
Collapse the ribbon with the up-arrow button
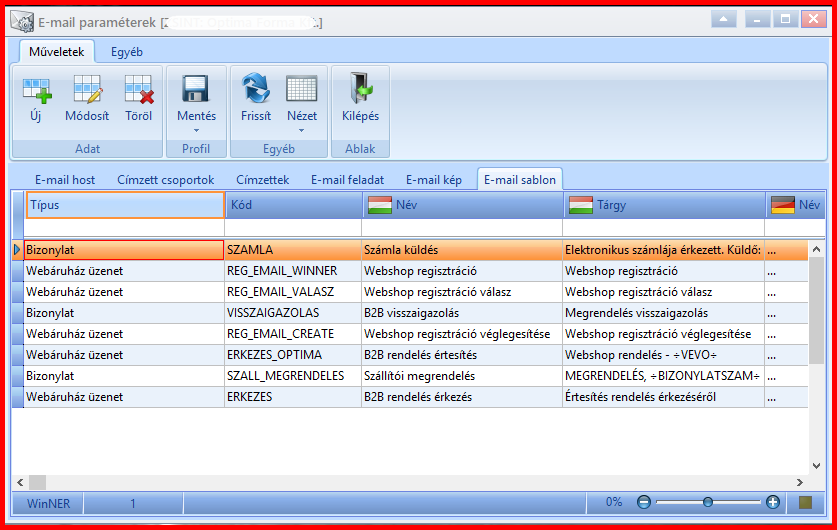click(x=723, y=19)
